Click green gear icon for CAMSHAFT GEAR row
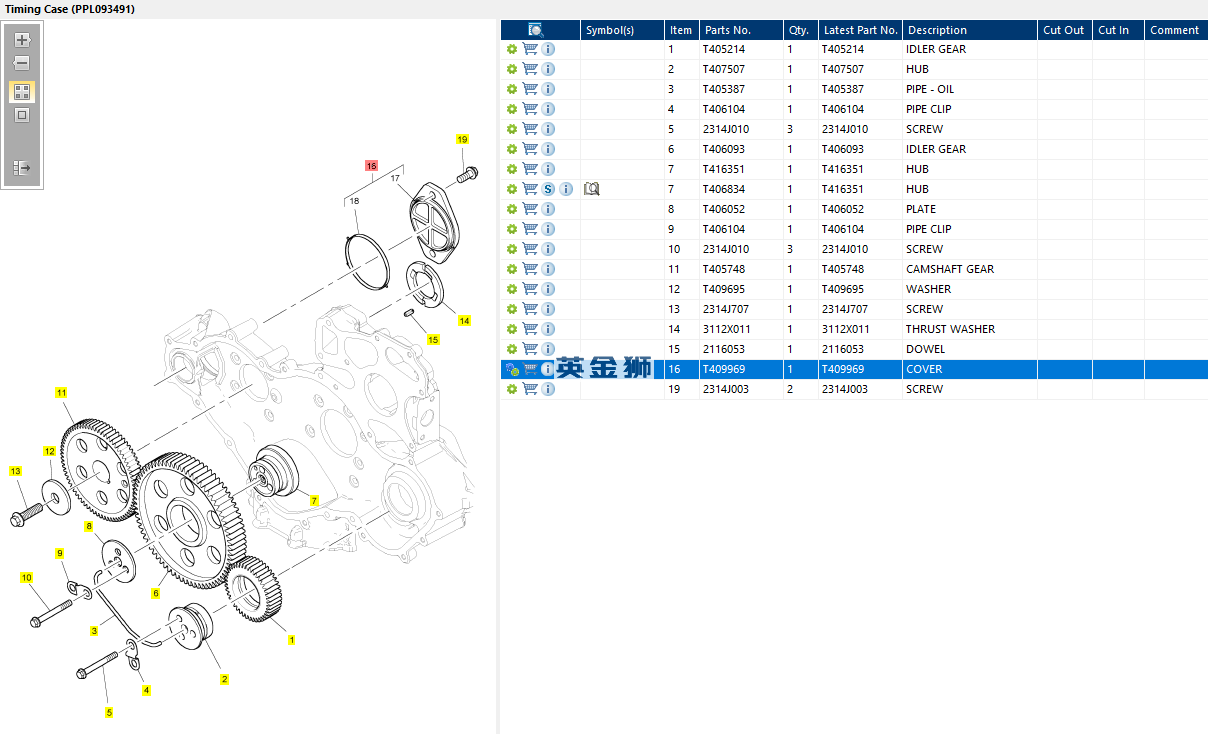Viewport: 1208px width, 734px height. [x=512, y=269]
